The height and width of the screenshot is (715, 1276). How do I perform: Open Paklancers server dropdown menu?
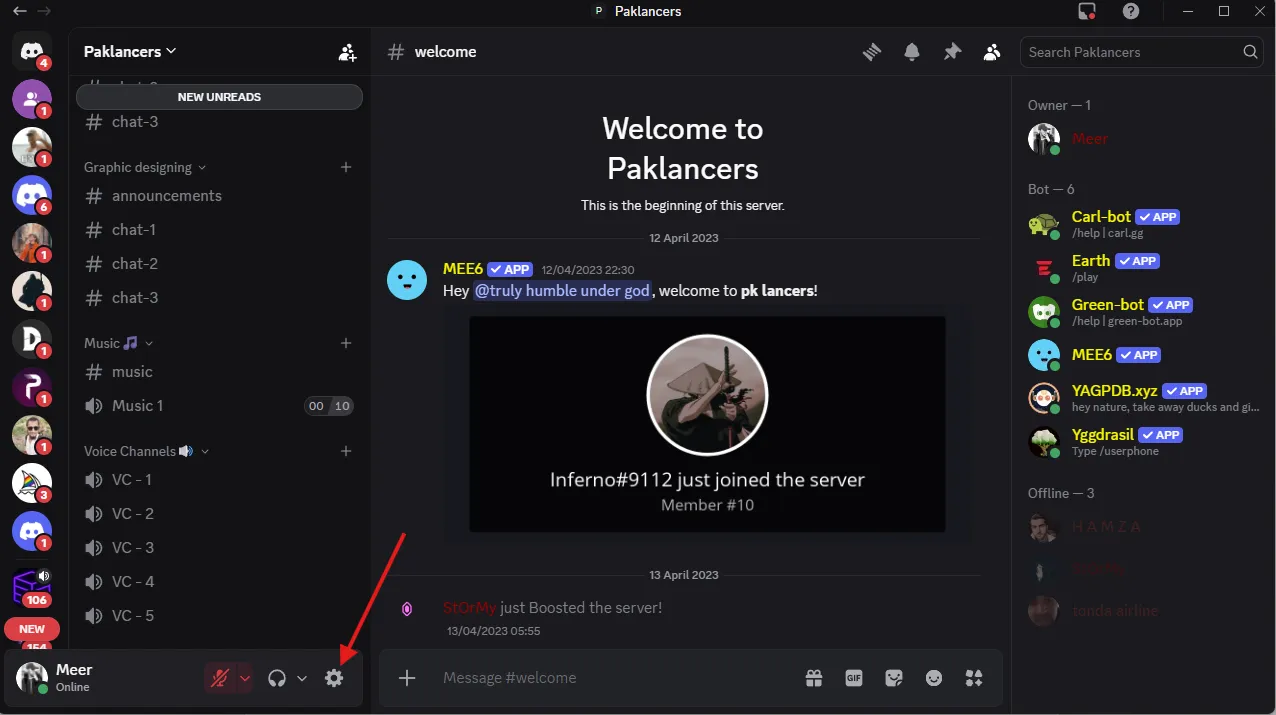(x=130, y=51)
